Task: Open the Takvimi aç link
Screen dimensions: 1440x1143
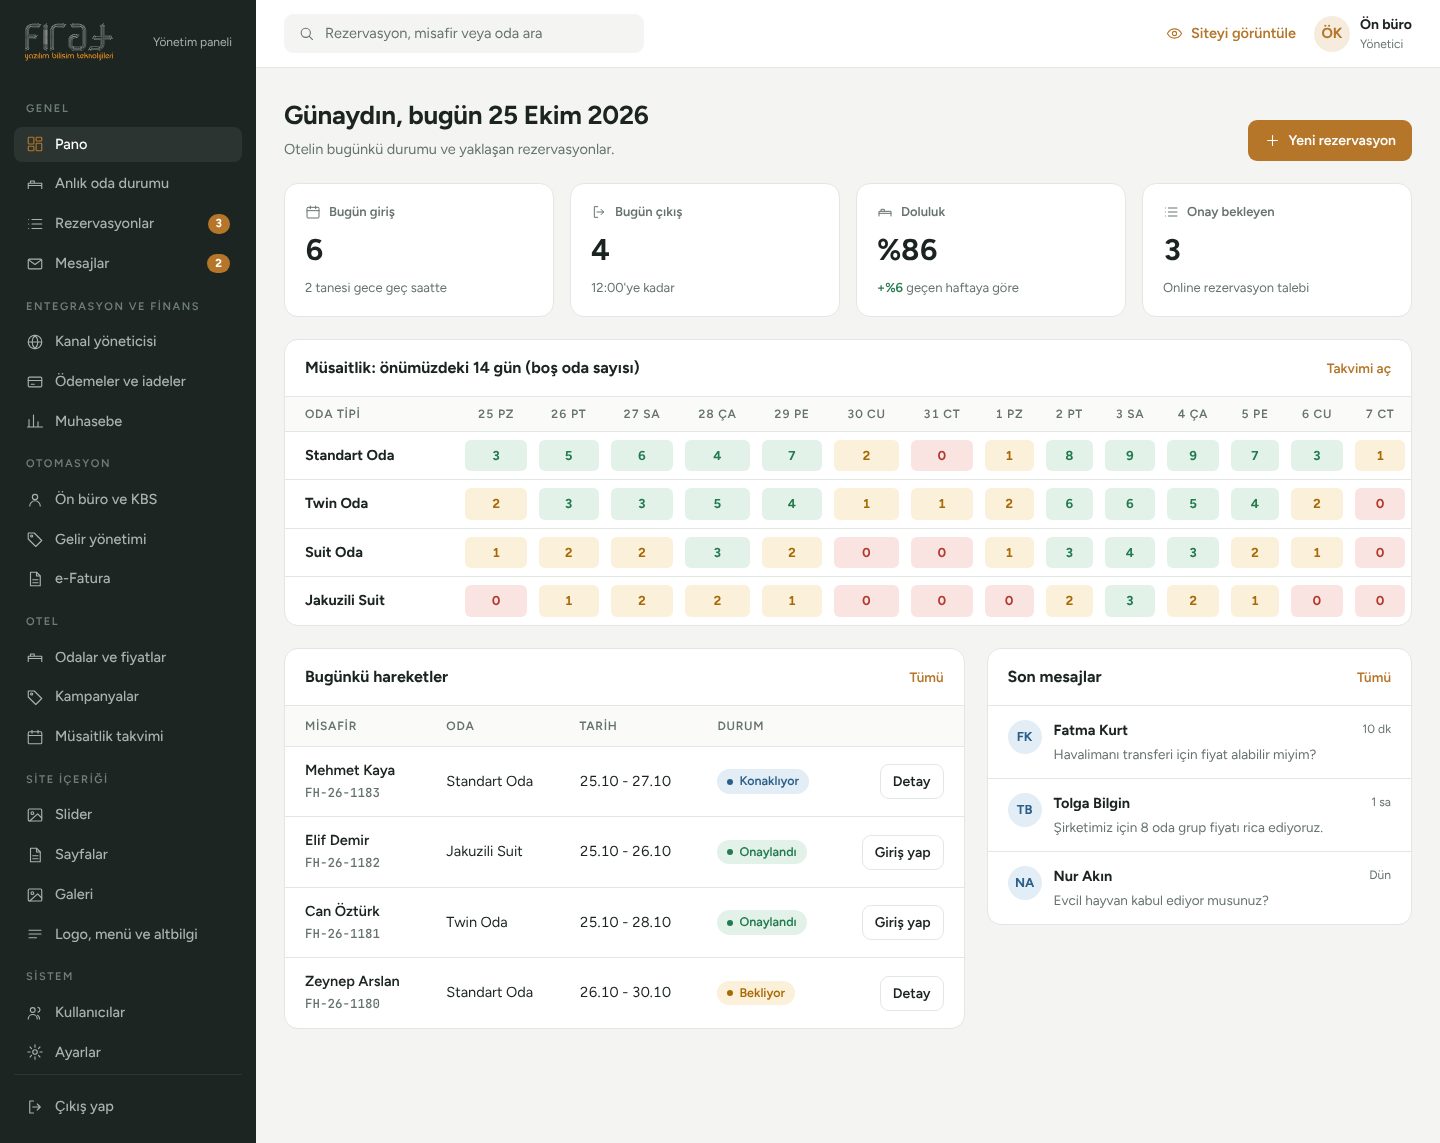Action: (x=1358, y=369)
